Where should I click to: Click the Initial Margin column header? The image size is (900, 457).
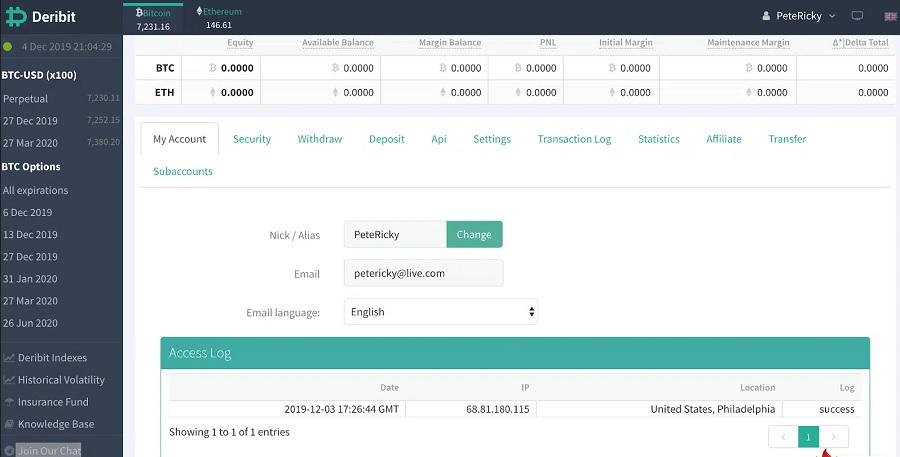tap(626, 42)
